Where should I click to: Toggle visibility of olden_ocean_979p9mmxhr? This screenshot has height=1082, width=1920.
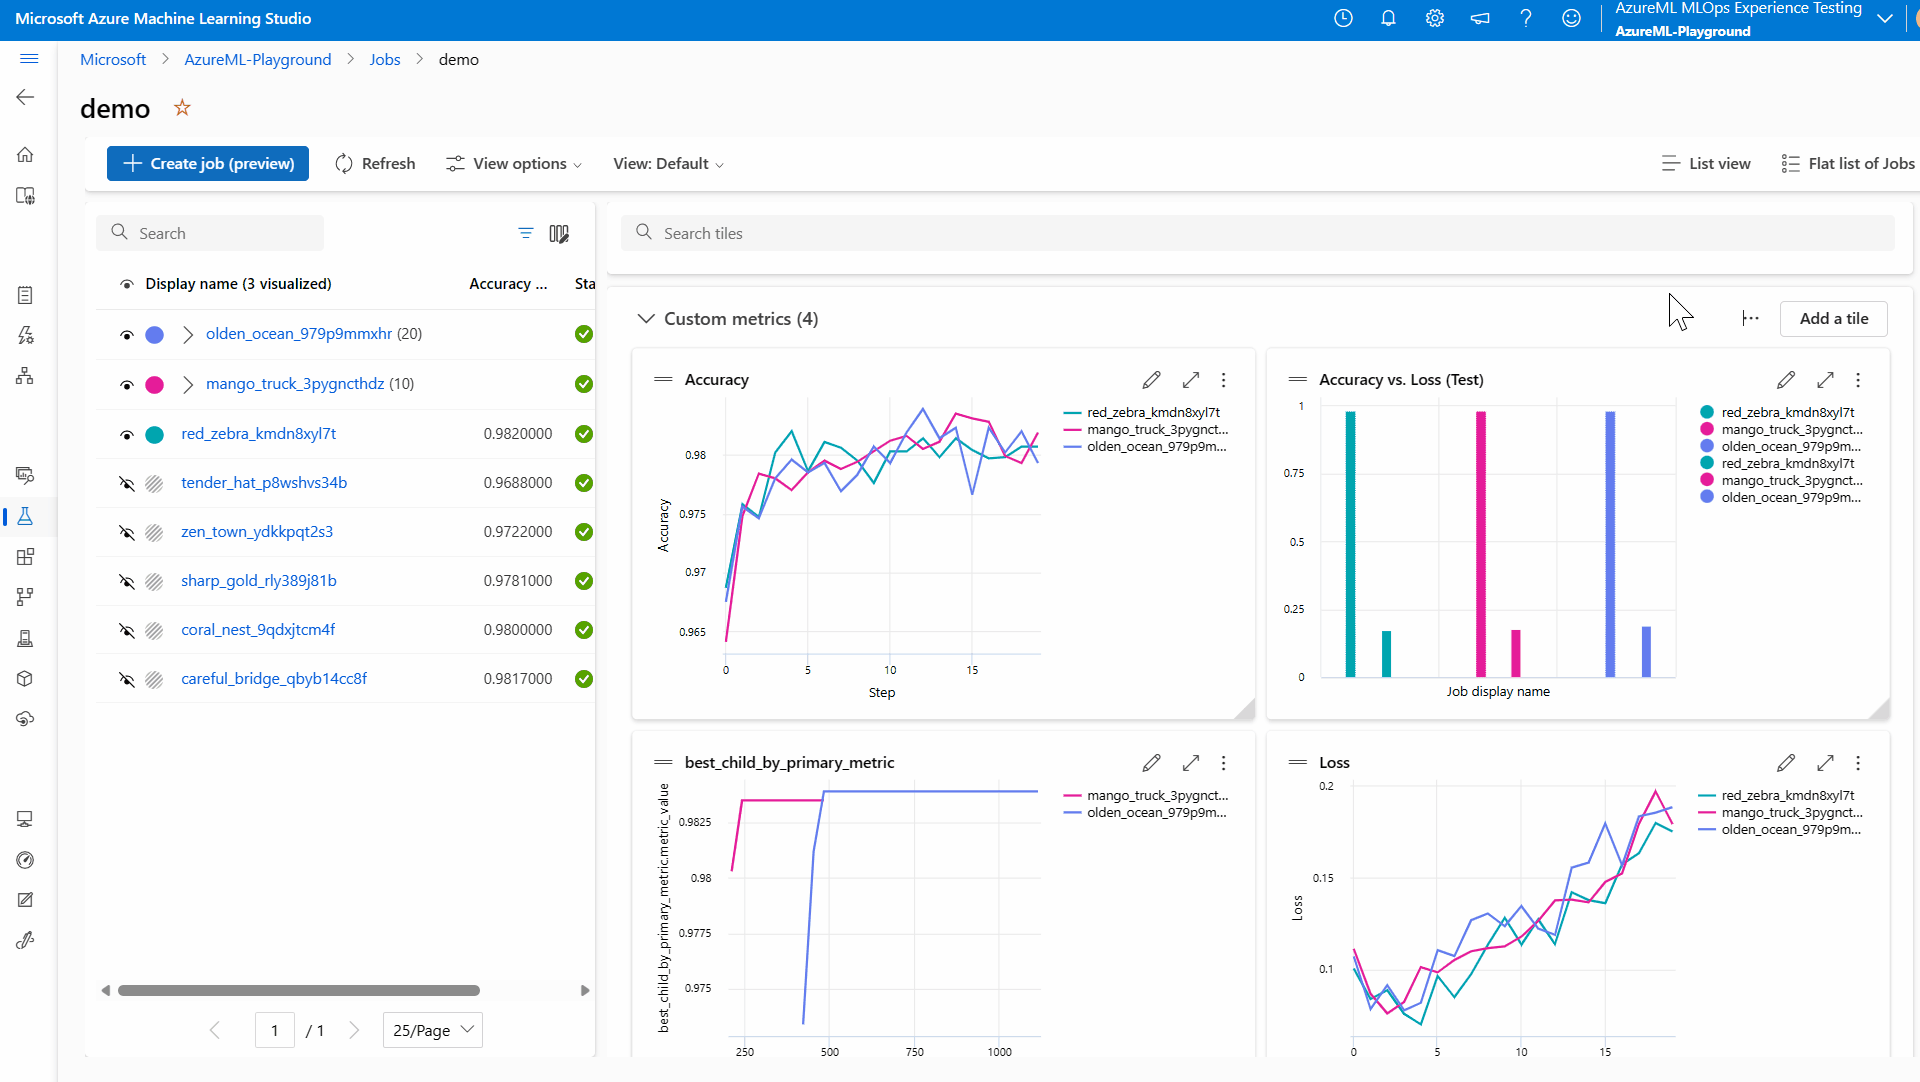(127, 335)
